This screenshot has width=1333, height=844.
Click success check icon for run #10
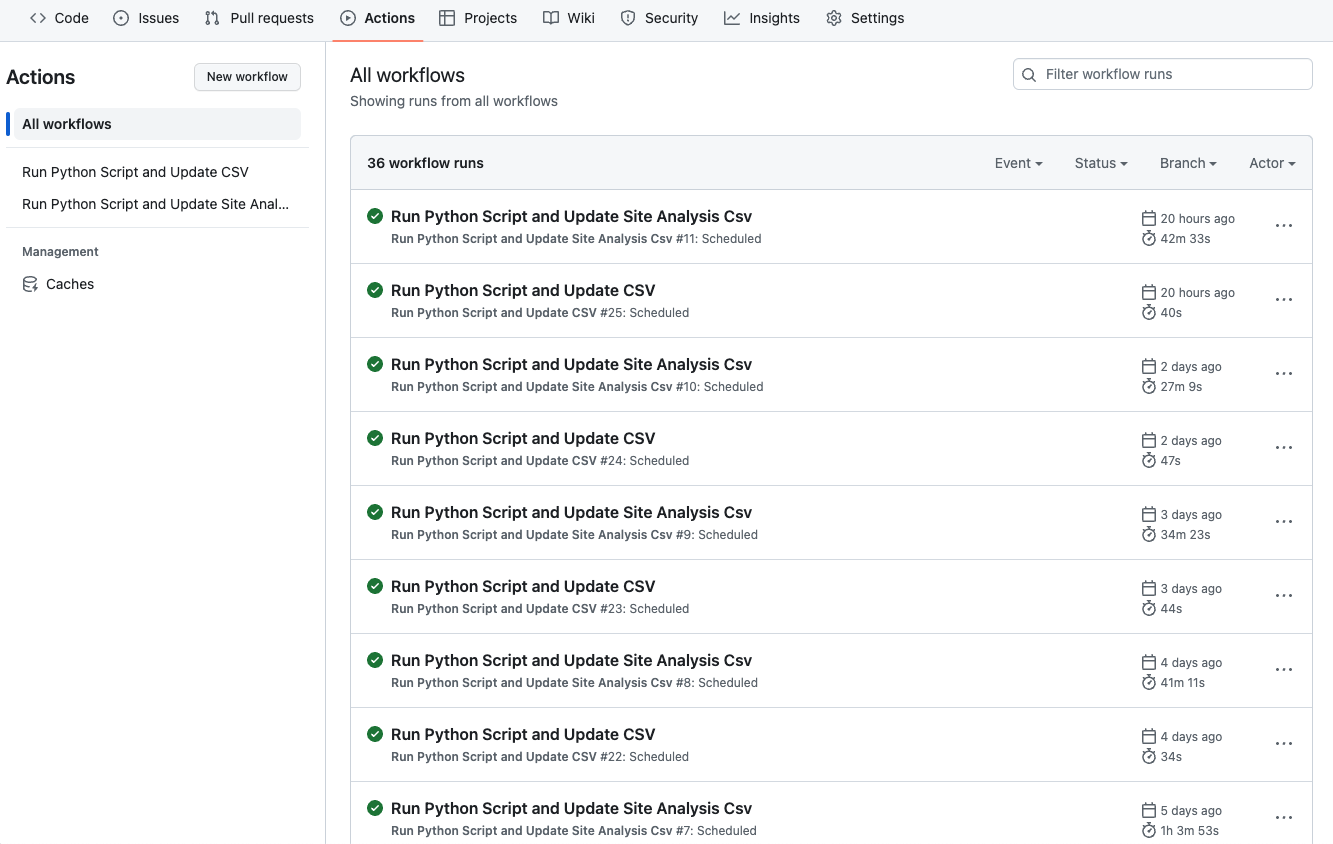click(375, 364)
